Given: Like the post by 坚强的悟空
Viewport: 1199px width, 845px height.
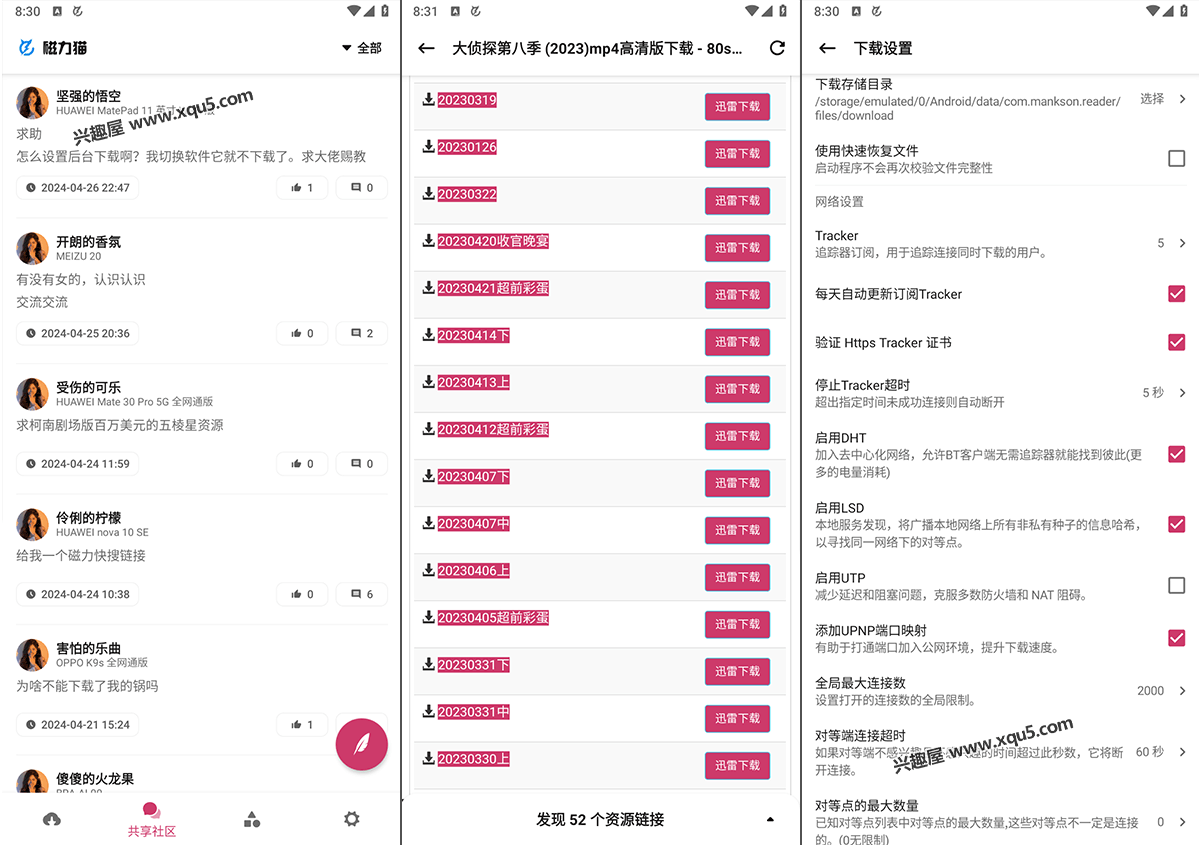Looking at the screenshot, I should point(301,188).
